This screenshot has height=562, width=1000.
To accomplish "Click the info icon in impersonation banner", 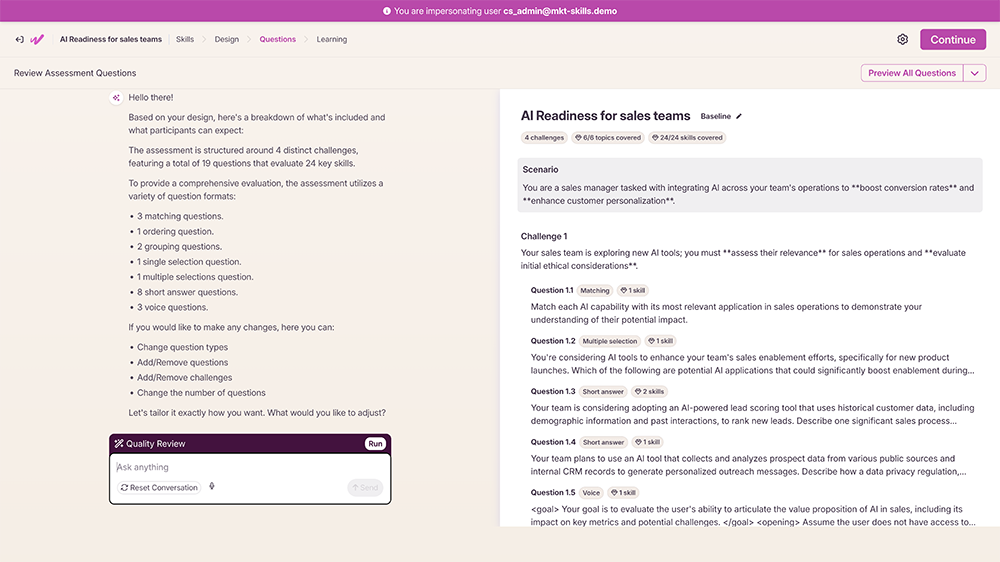I will (387, 11).
